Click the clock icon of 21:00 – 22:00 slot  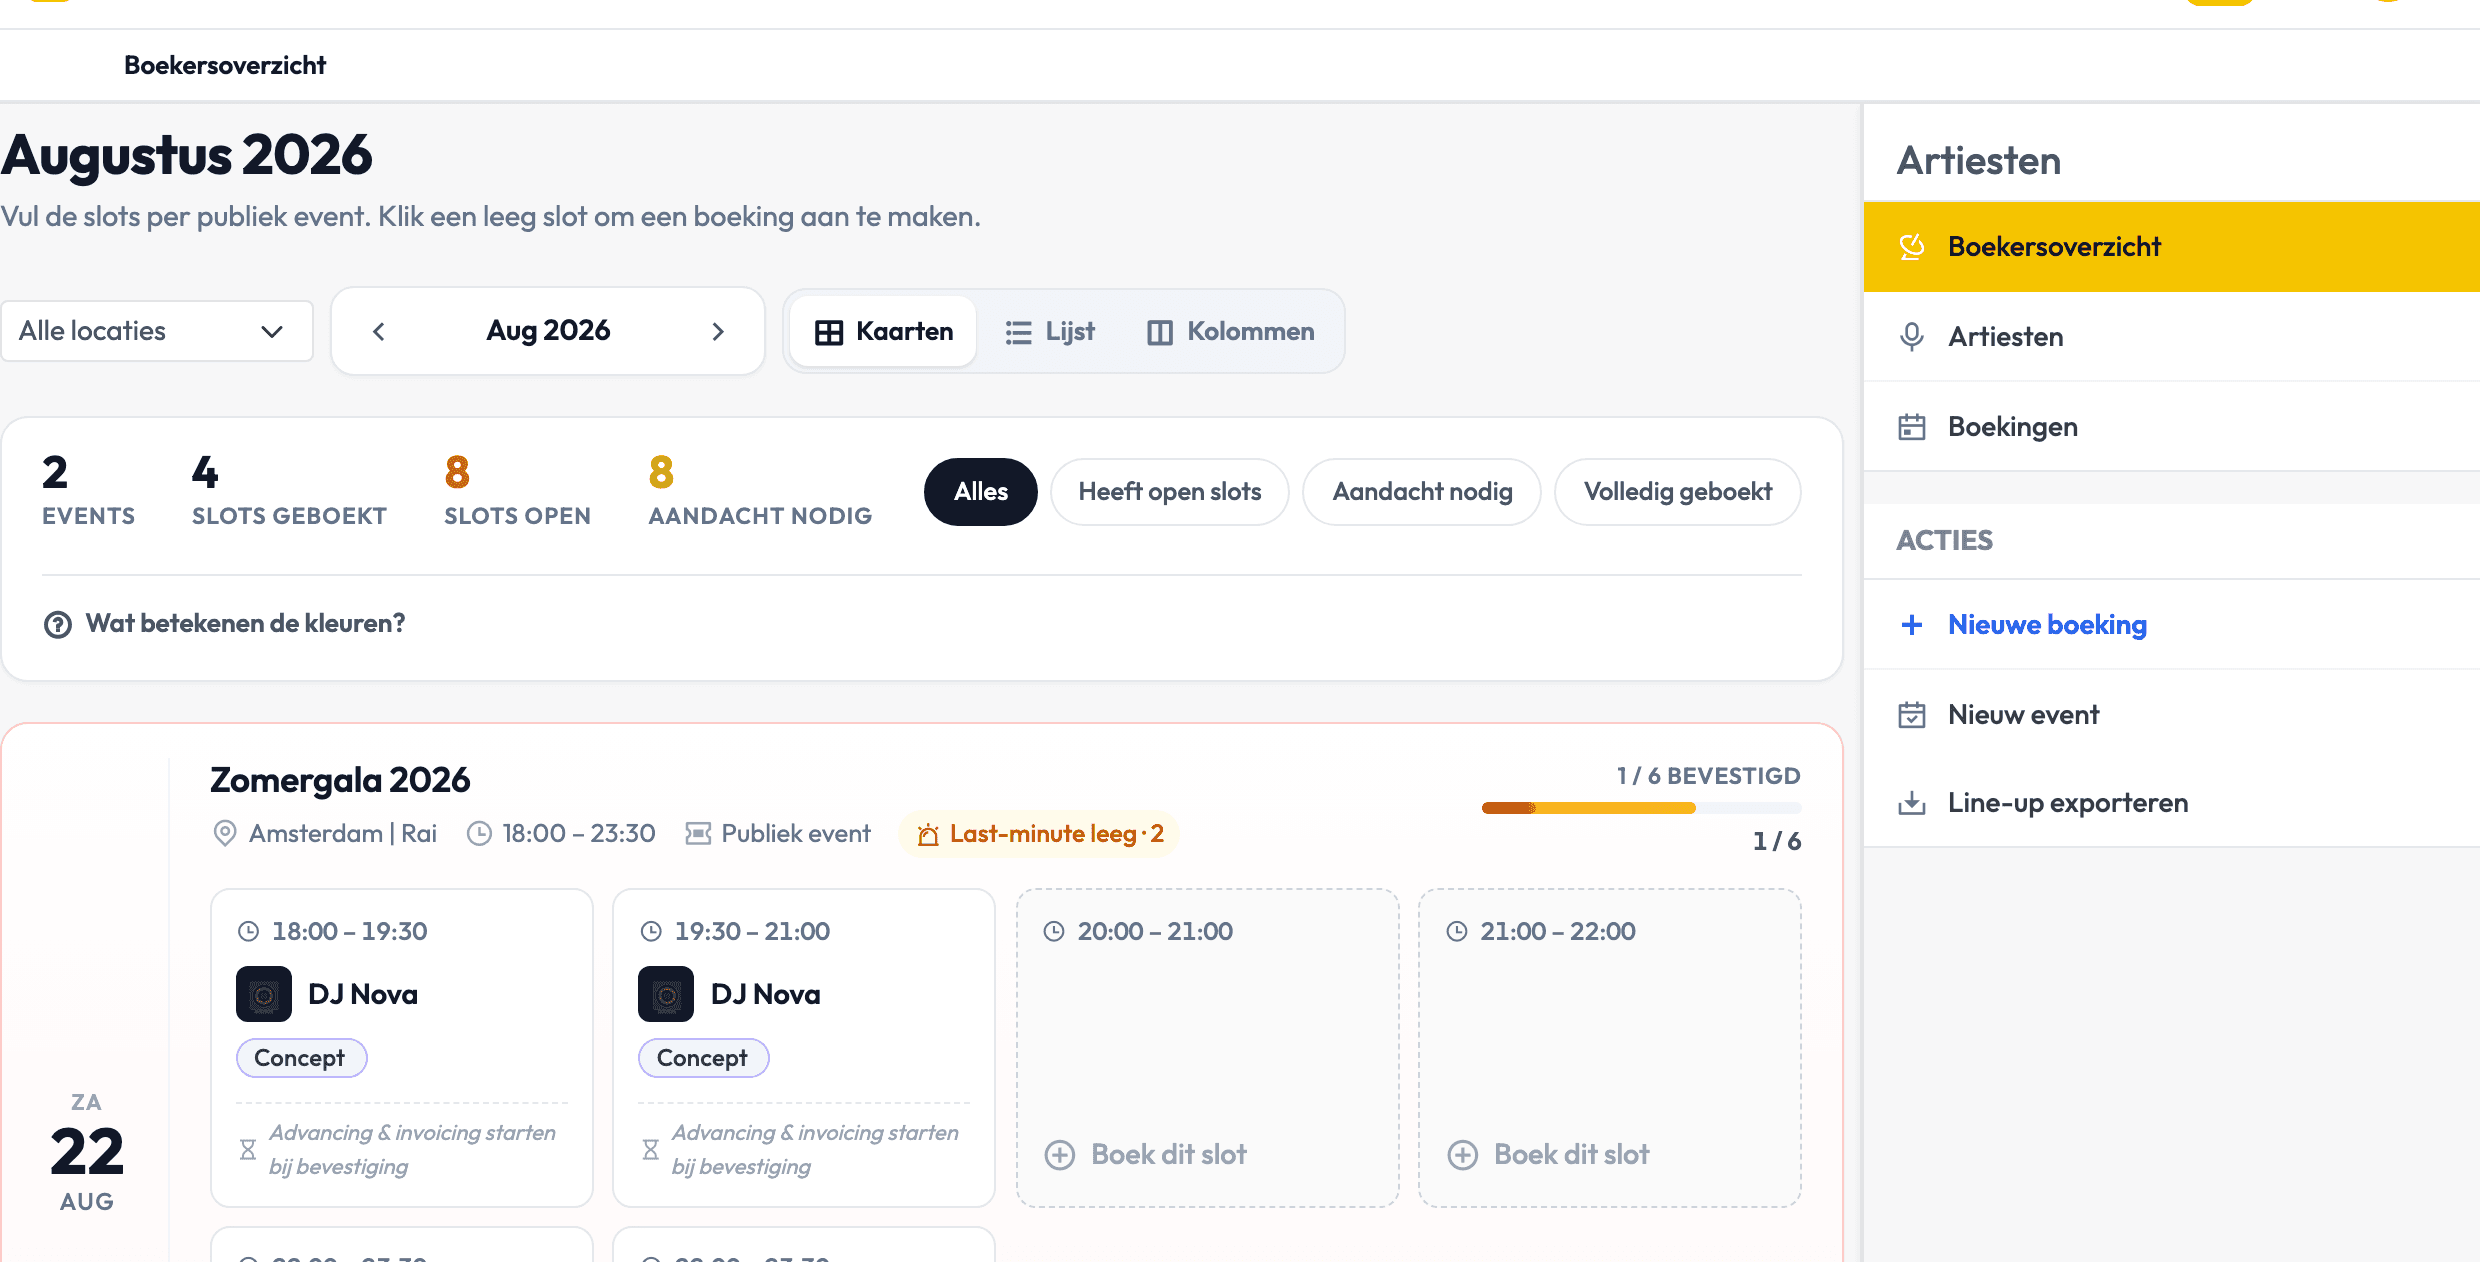click(x=1457, y=931)
